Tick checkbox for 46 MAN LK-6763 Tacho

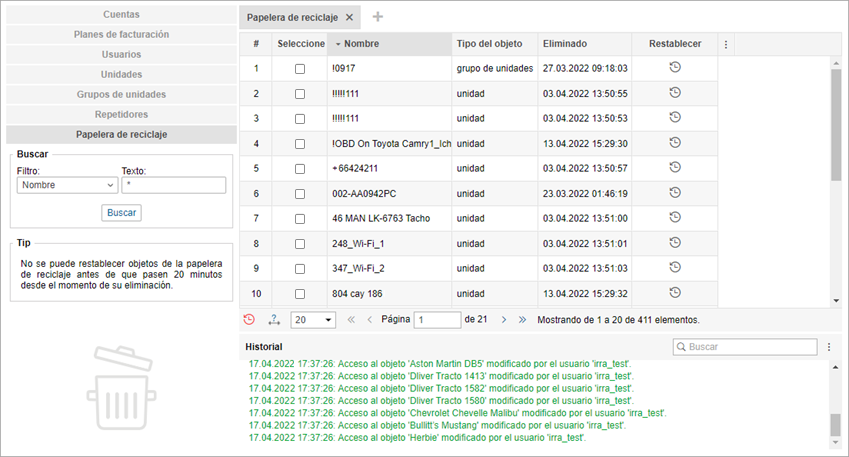[x=300, y=218]
